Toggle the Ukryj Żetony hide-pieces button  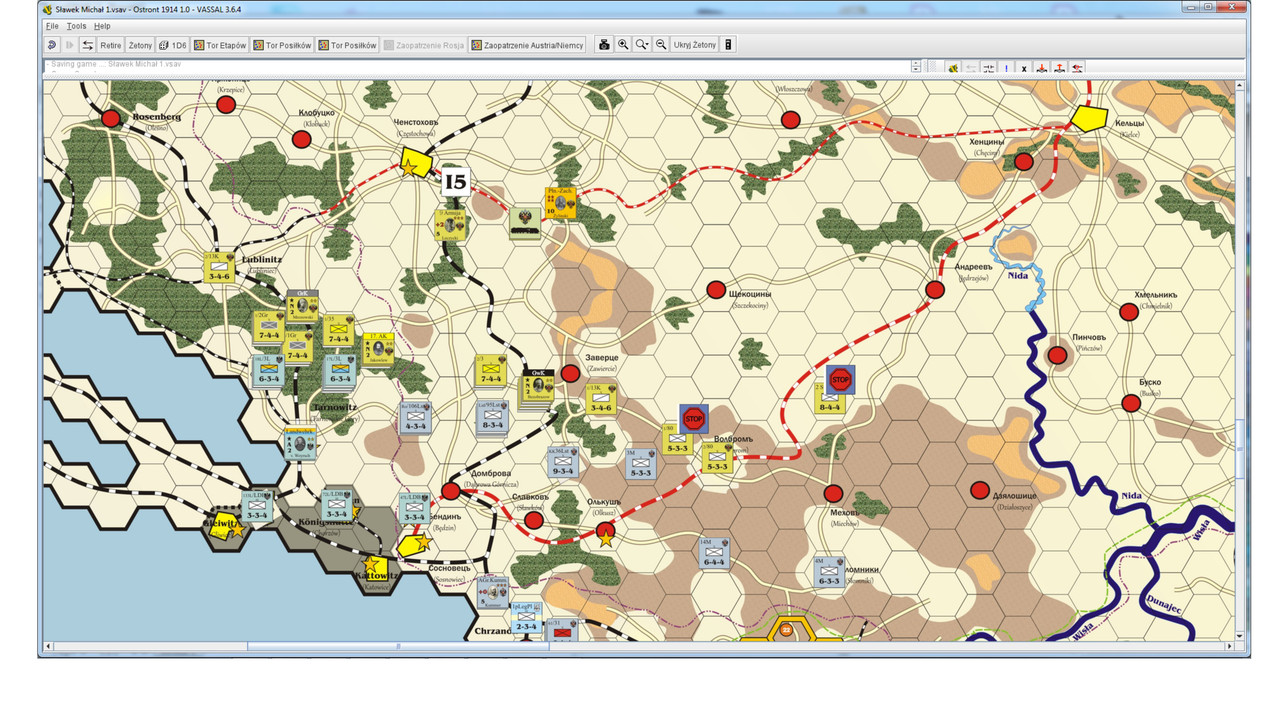pos(695,45)
